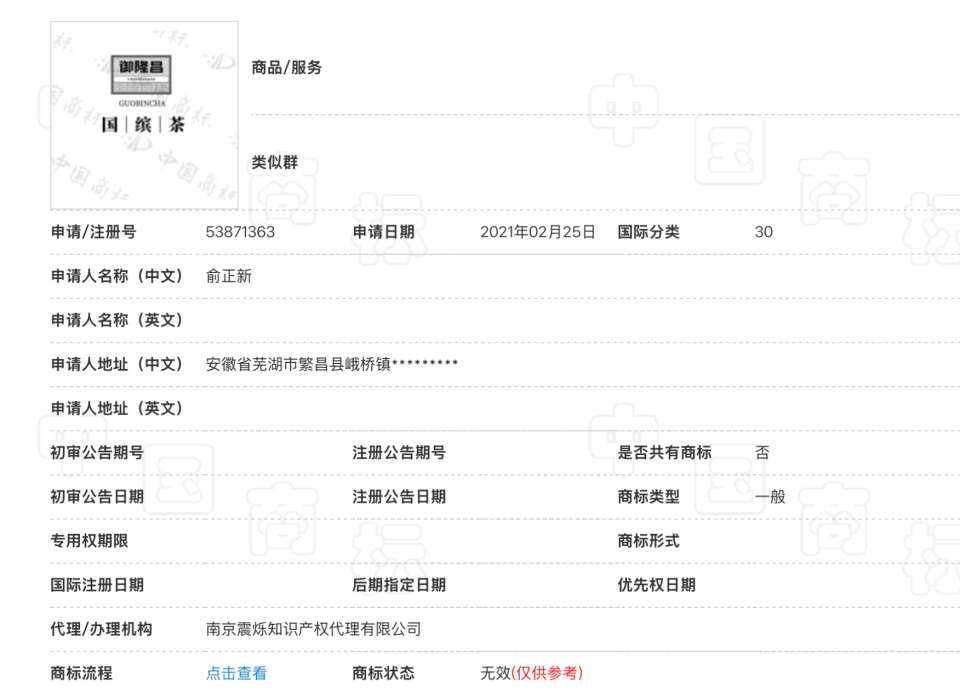Click the 专用权期限 label
Image resolution: width=960 pixels, height=693 pixels.
point(89,541)
